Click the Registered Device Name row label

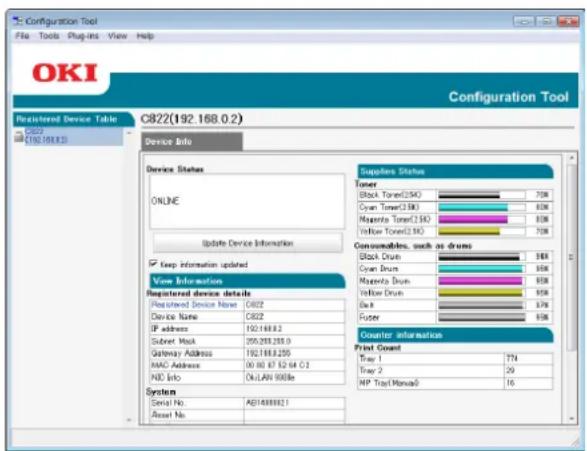pos(194,305)
